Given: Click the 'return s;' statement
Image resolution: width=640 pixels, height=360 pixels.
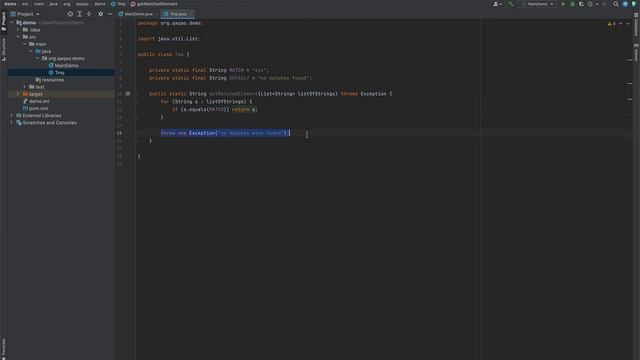Looking at the screenshot, I should (x=244, y=109).
